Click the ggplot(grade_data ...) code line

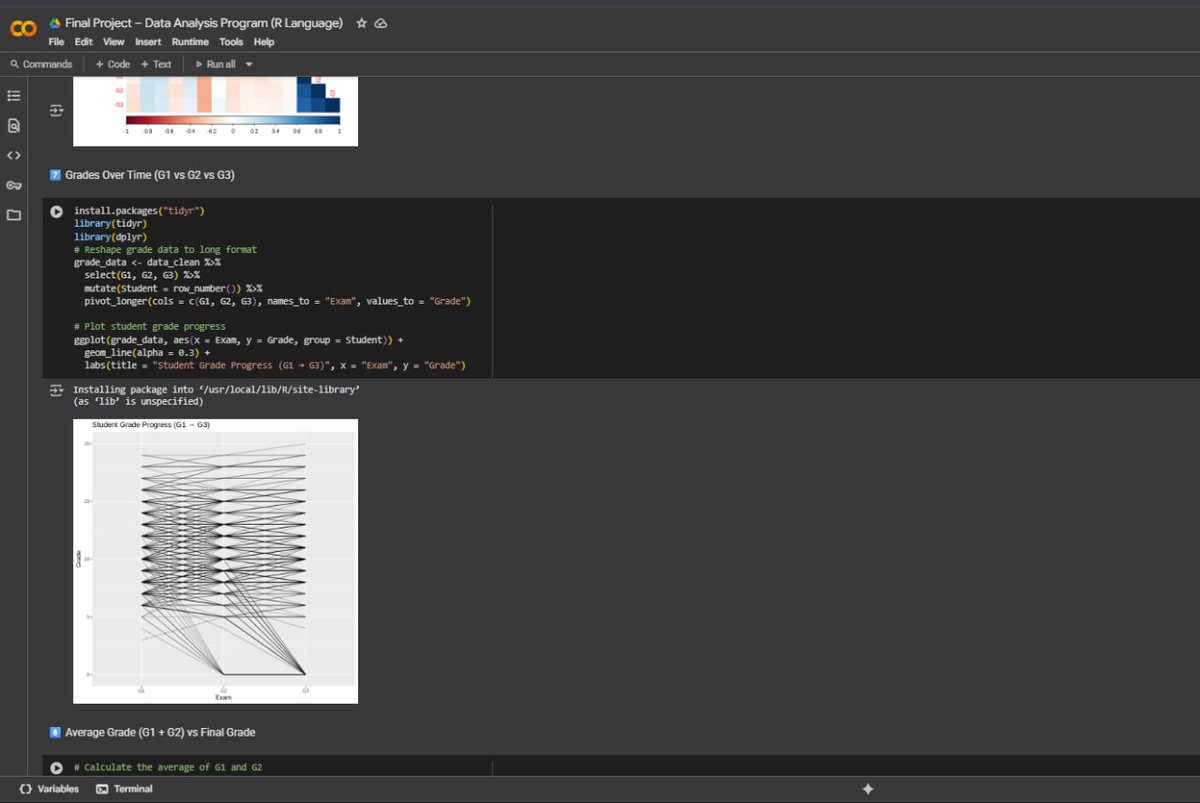pos(238,340)
